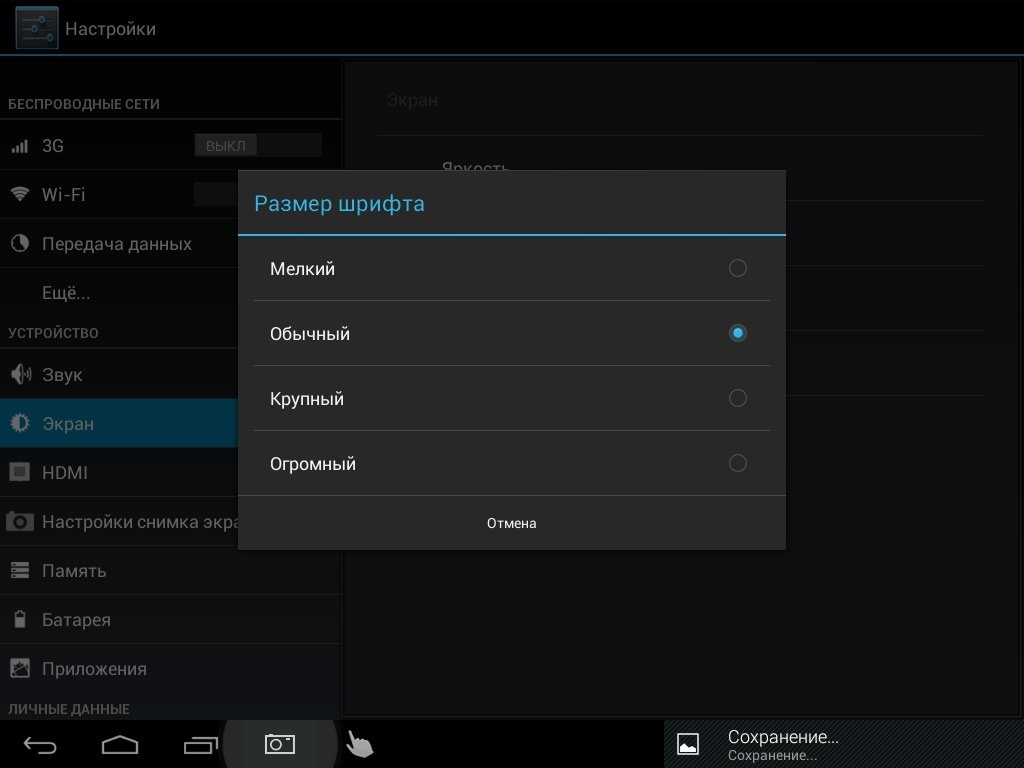Open the Recent apps switcher
This screenshot has height=768, width=1024.
tap(200, 744)
